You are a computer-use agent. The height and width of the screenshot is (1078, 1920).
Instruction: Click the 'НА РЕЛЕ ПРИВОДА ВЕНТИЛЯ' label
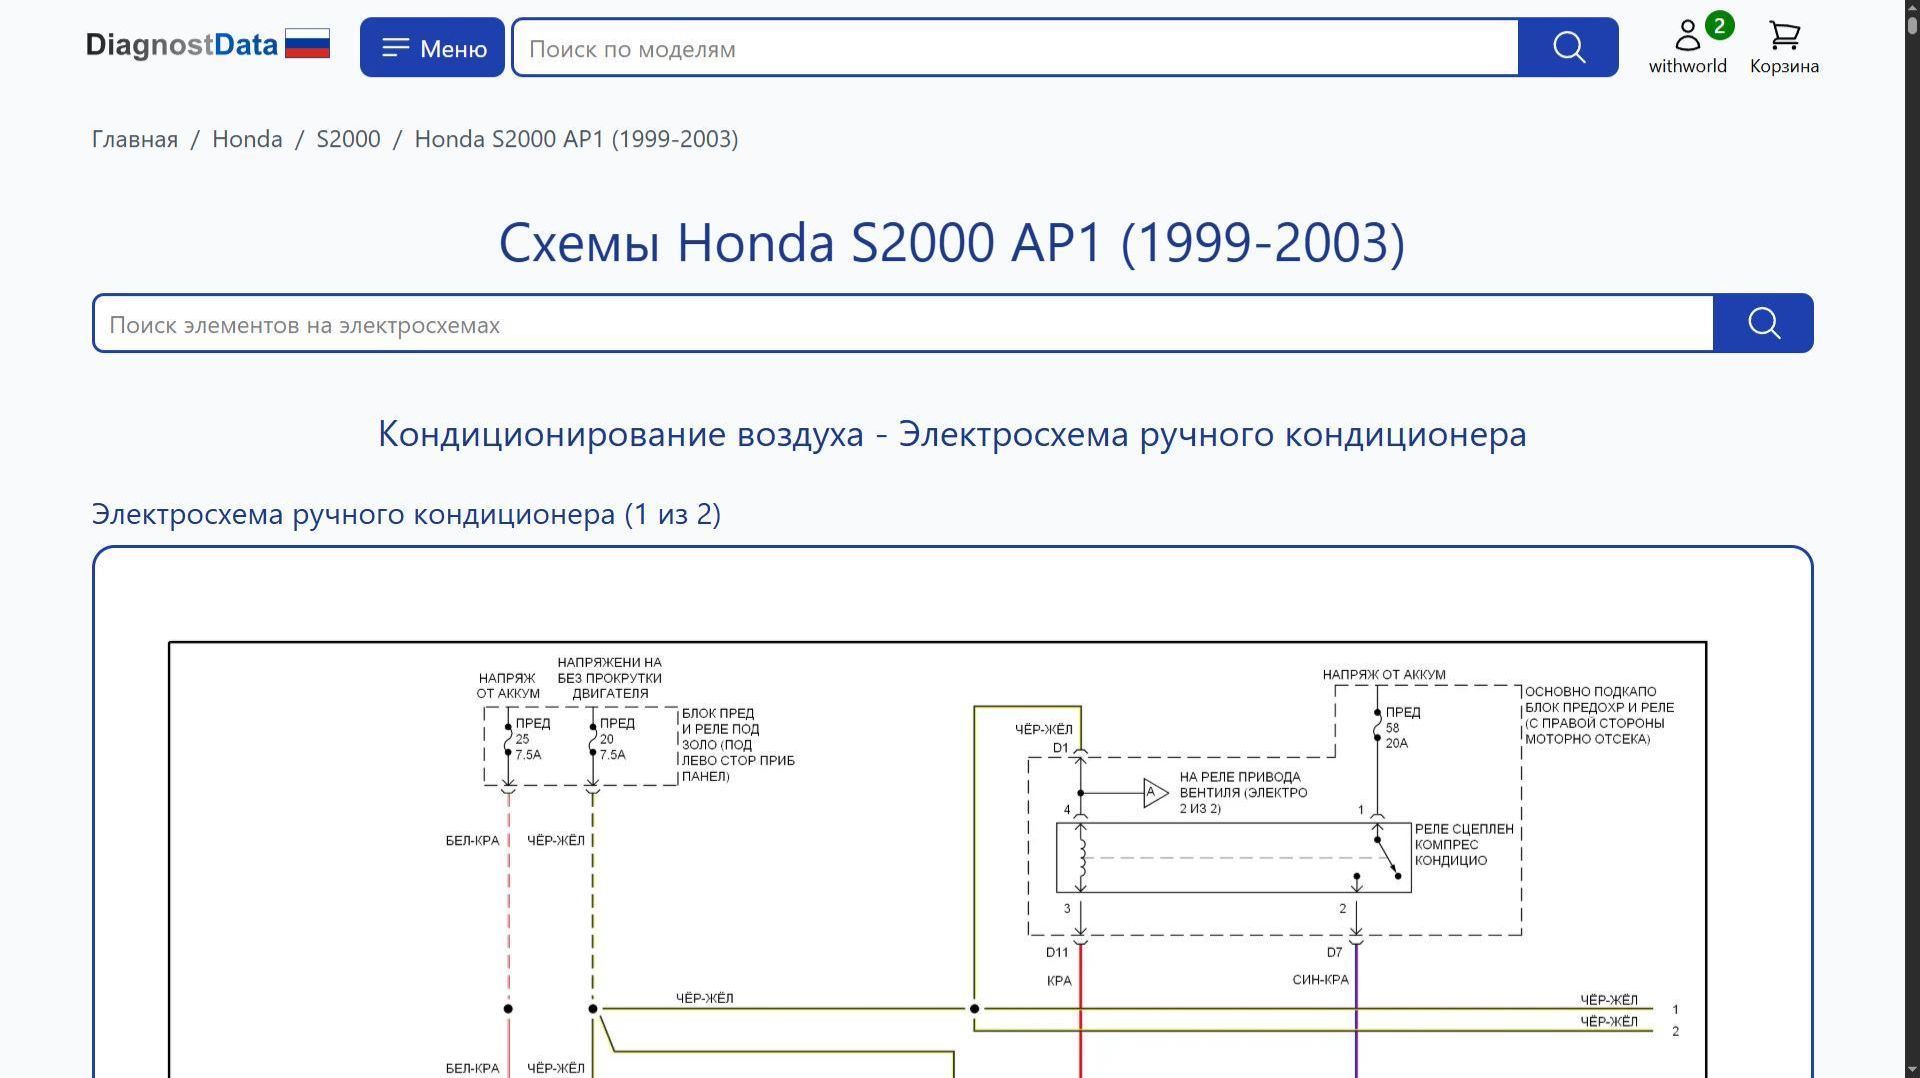[x=1243, y=792]
